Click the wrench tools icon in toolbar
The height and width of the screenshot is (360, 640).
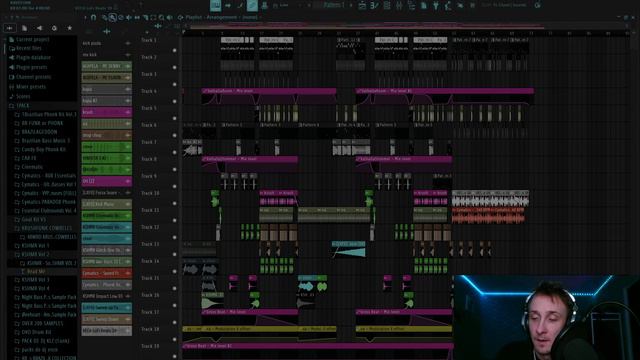[448, 5]
